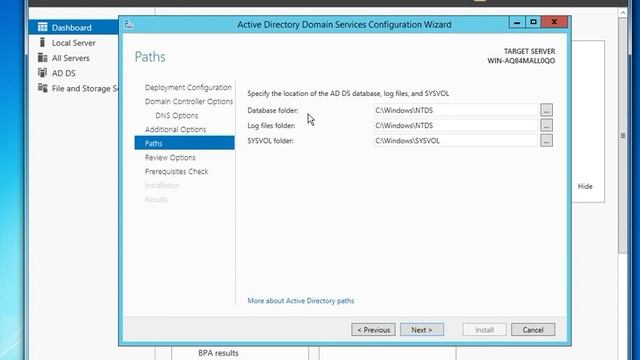
Task: Click the Next button
Action: 422,330
